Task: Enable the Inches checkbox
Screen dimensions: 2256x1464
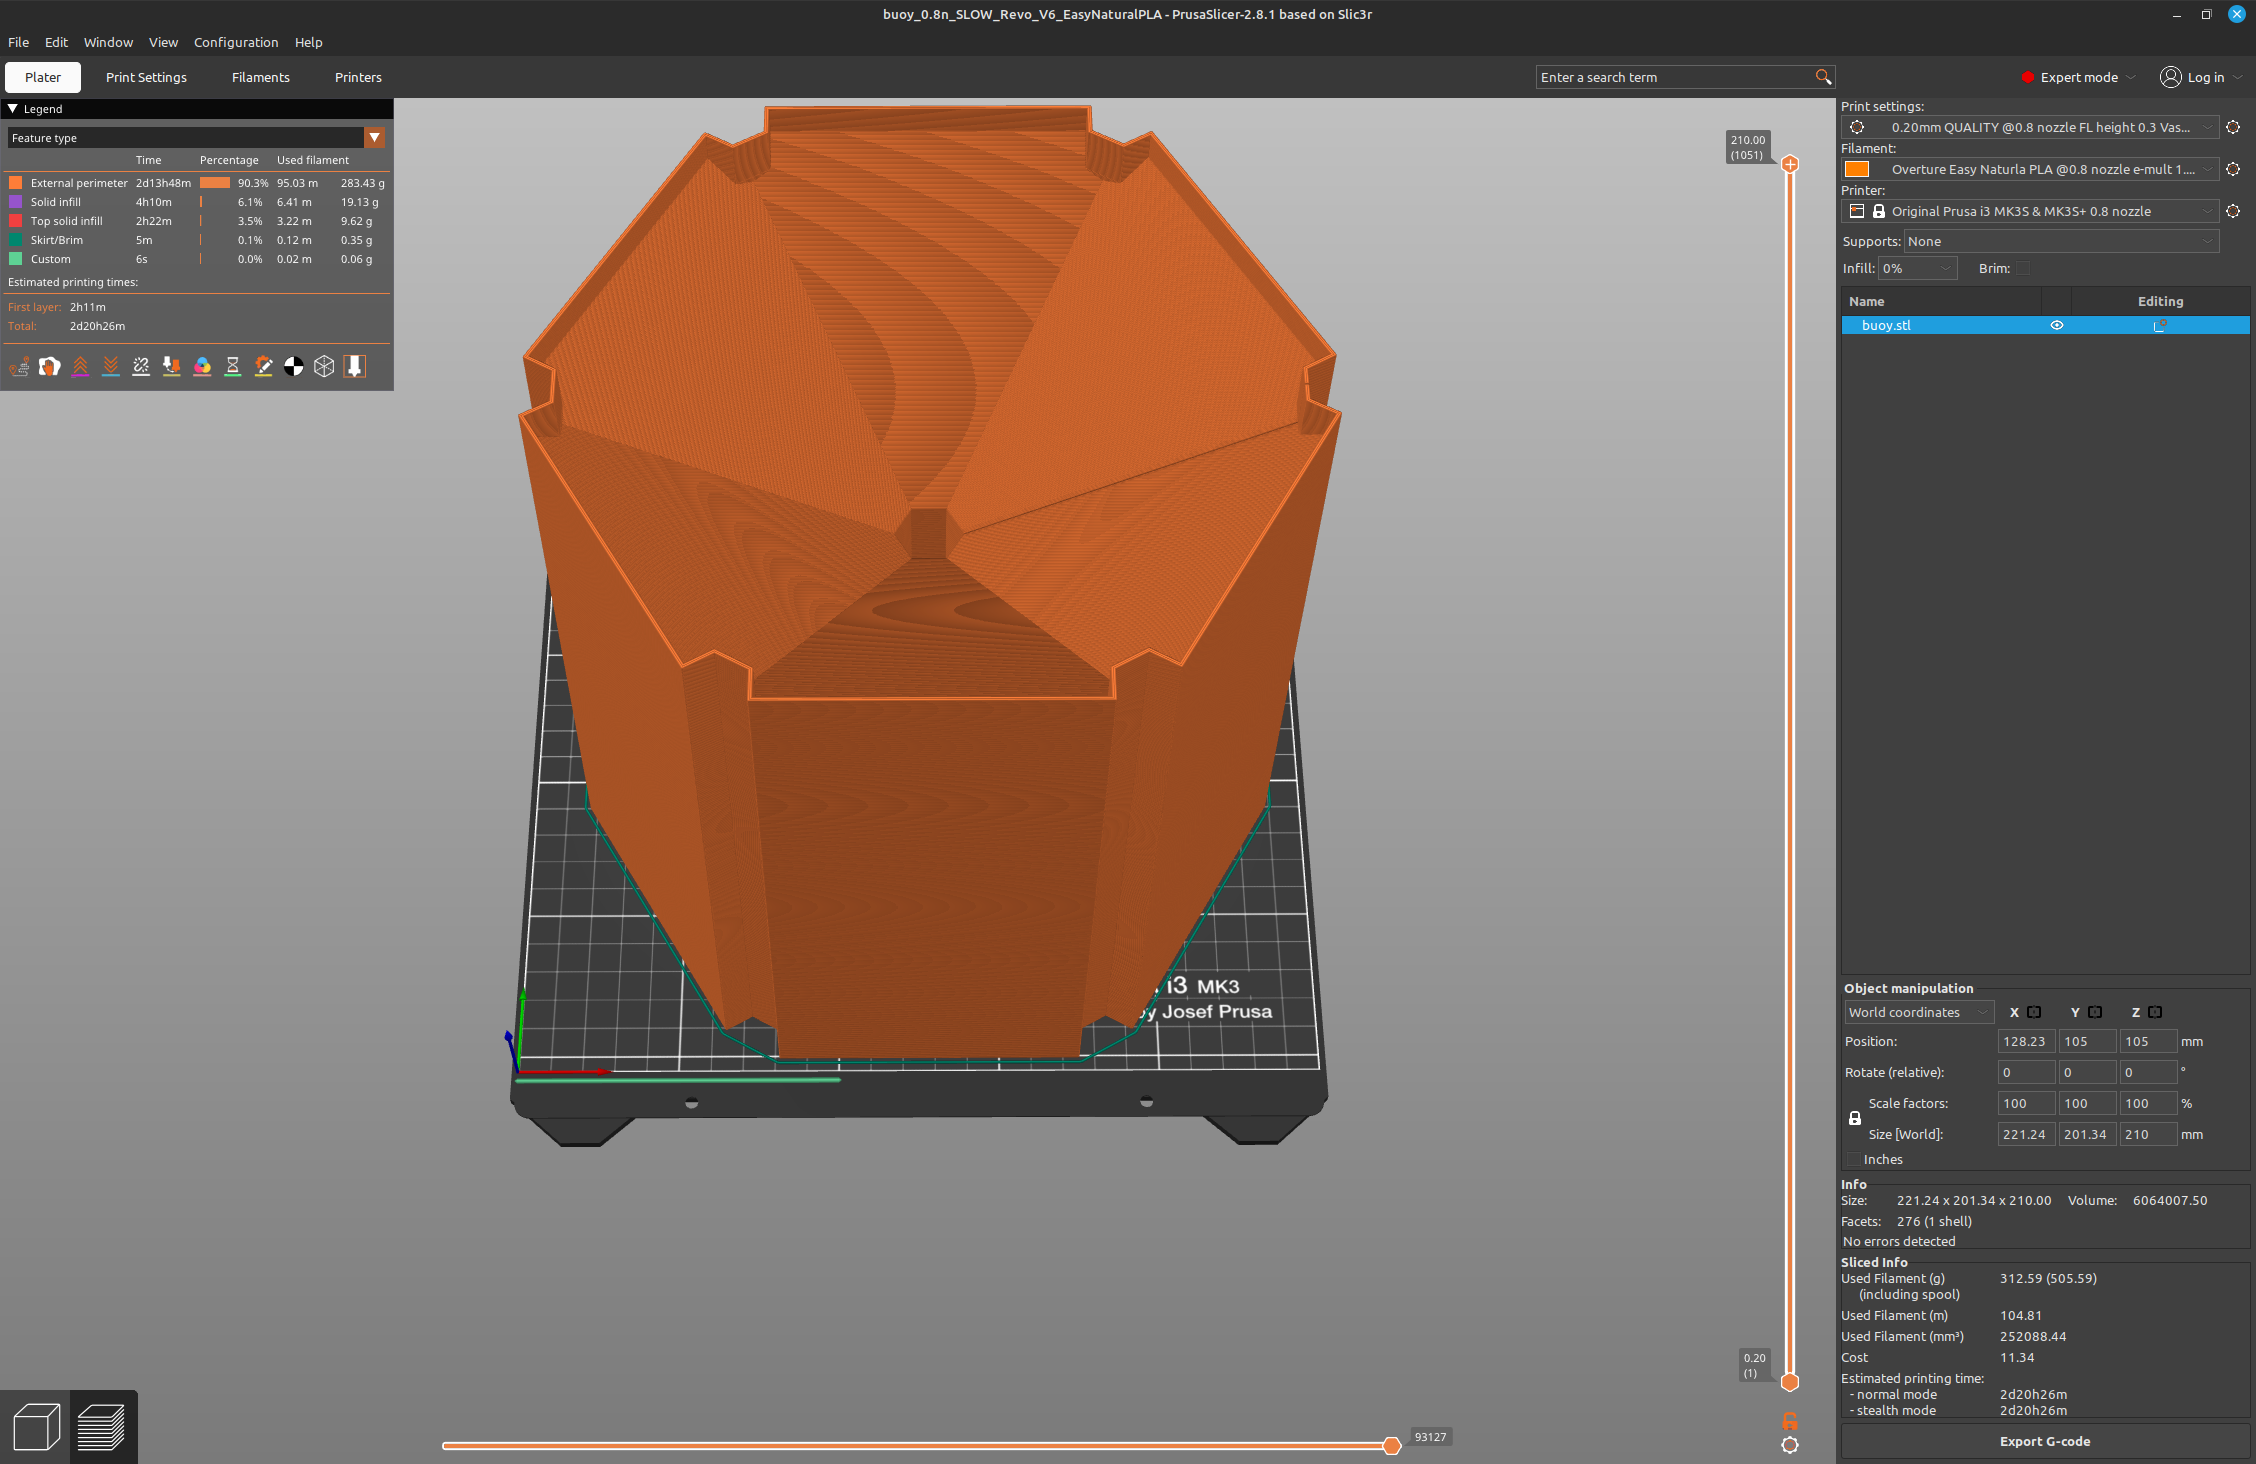Action: pyautogui.click(x=1853, y=1159)
